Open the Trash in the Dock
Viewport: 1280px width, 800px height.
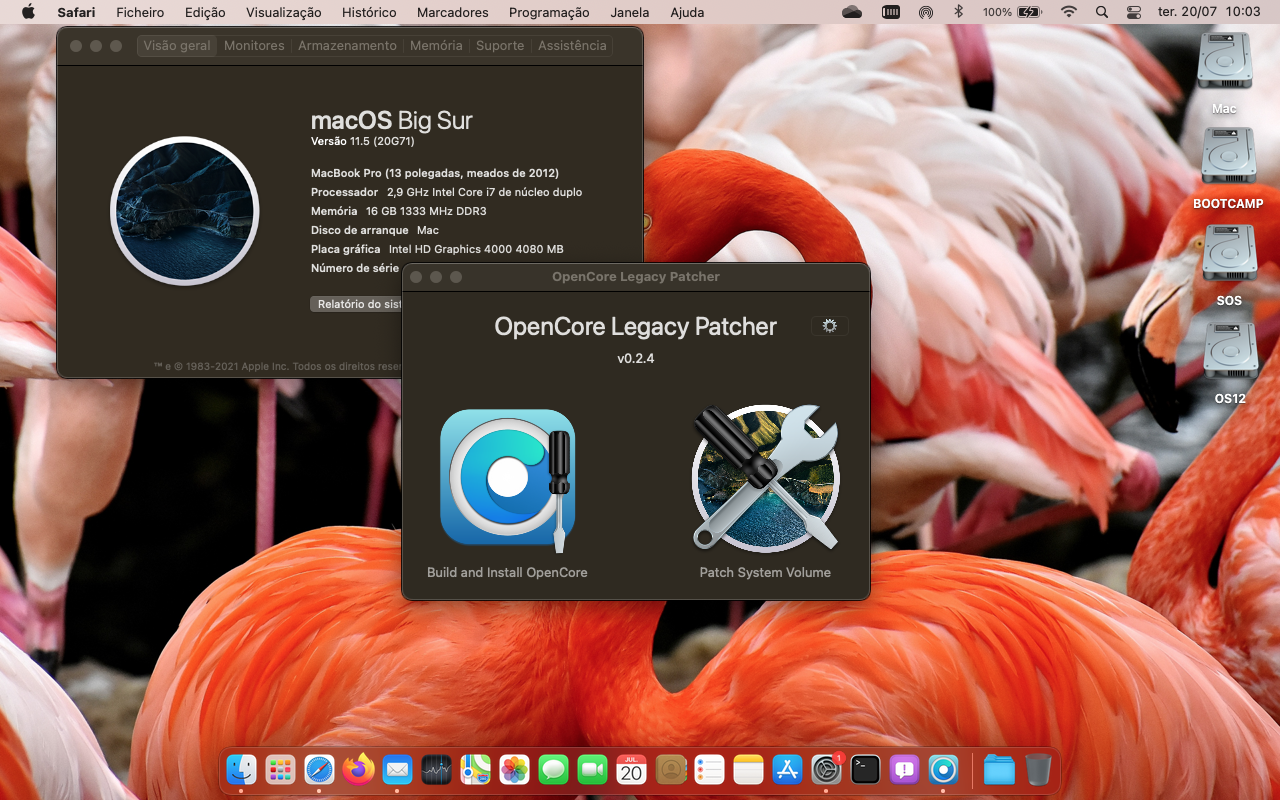point(1038,769)
